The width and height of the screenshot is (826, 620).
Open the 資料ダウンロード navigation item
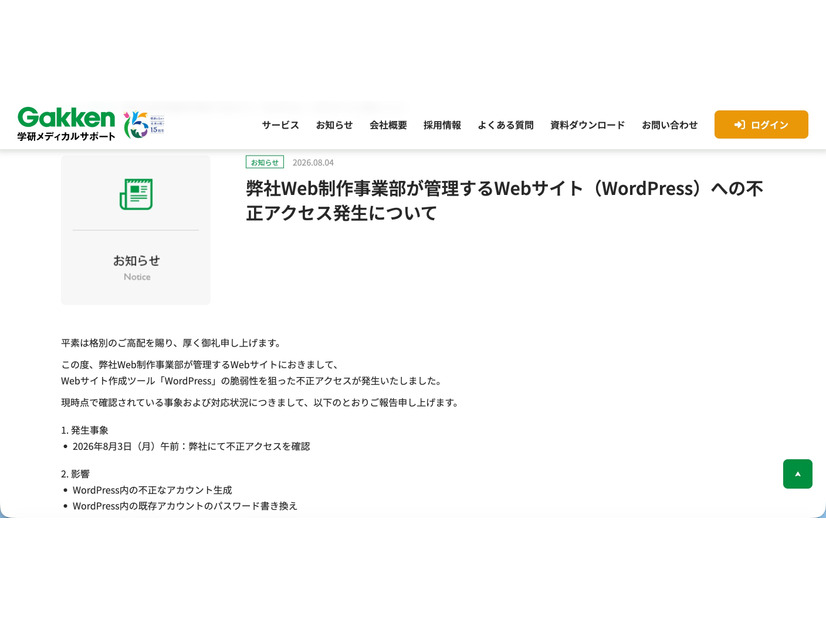point(587,125)
